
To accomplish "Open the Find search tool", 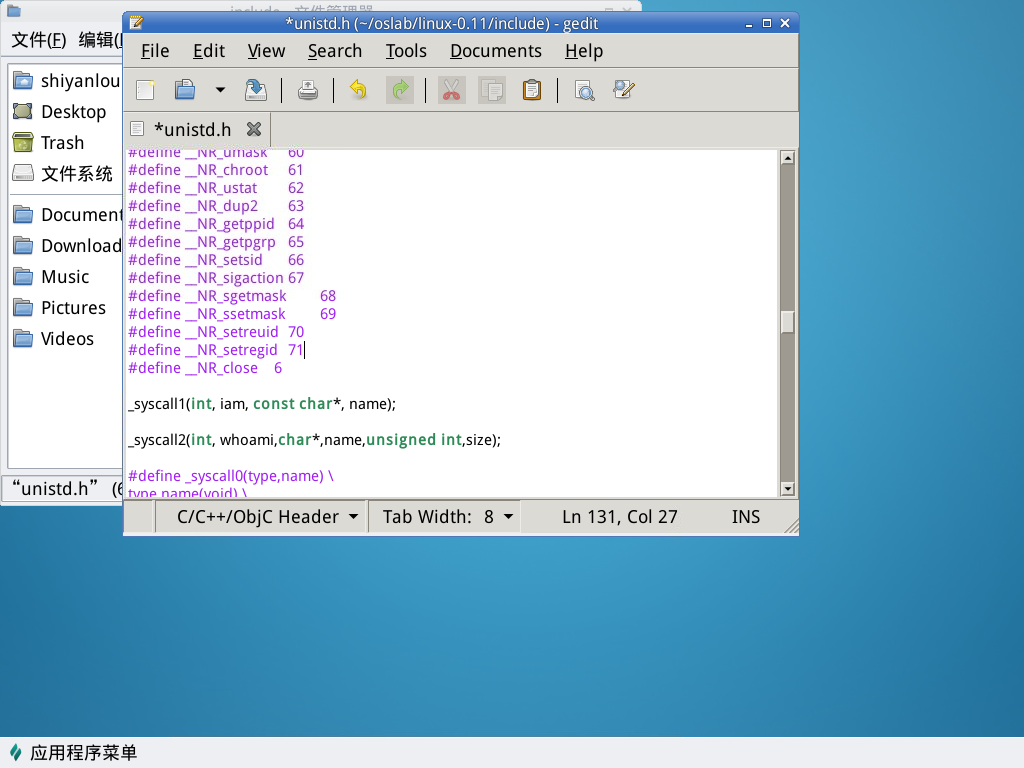I will tap(585, 90).
